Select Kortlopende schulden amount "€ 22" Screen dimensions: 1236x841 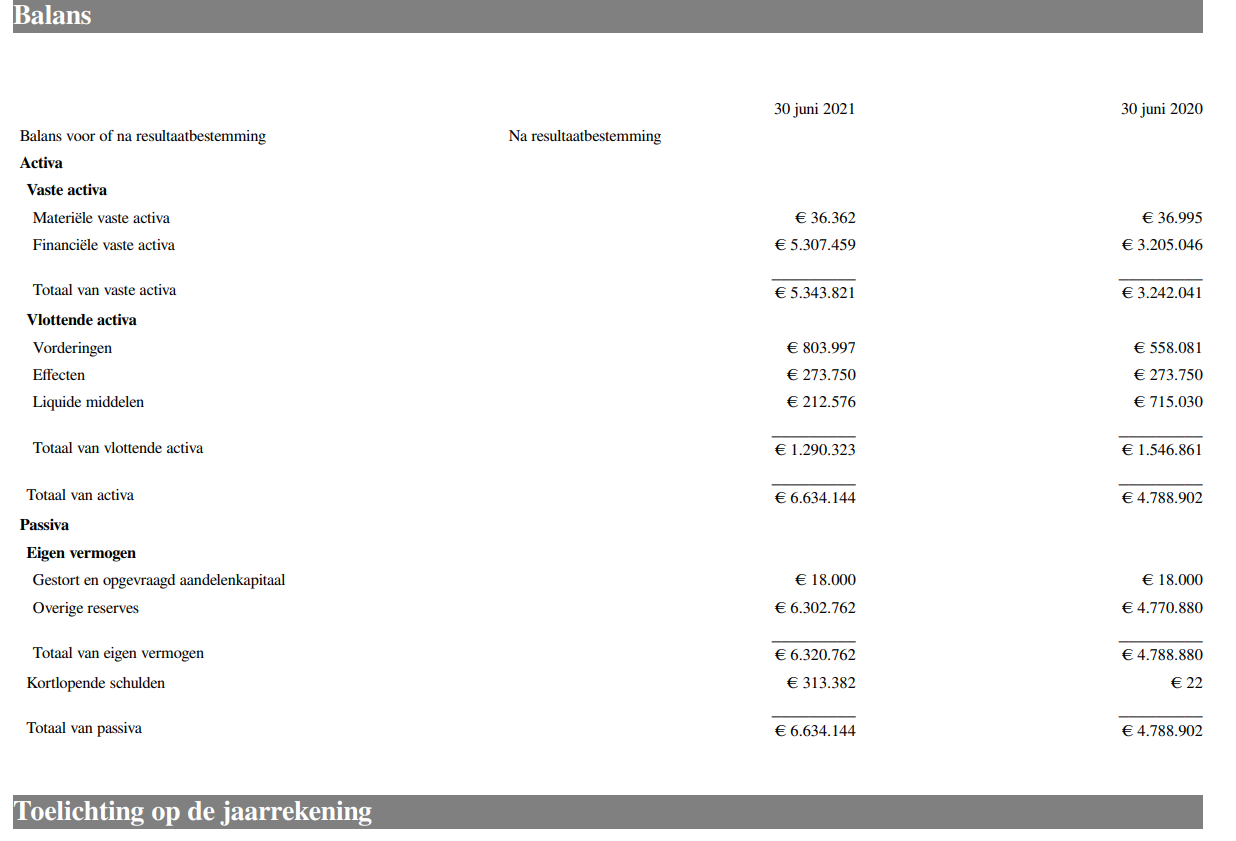1187,683
